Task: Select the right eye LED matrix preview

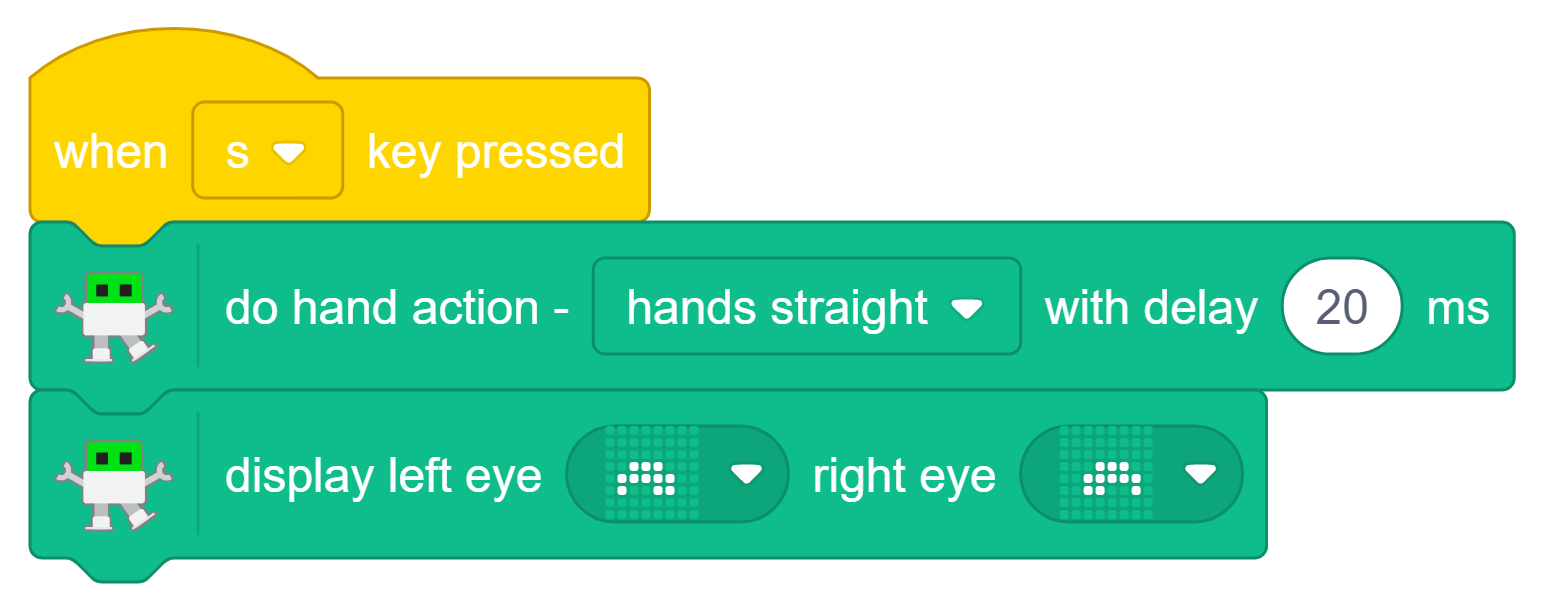Action: click(x=1106, y=474)
